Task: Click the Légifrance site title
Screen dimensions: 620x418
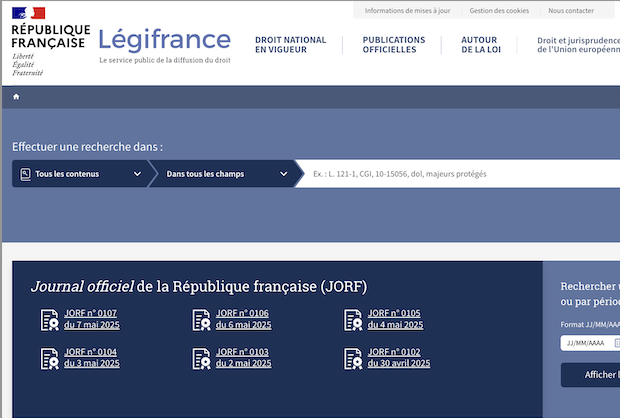Action: tap(164, 39)
